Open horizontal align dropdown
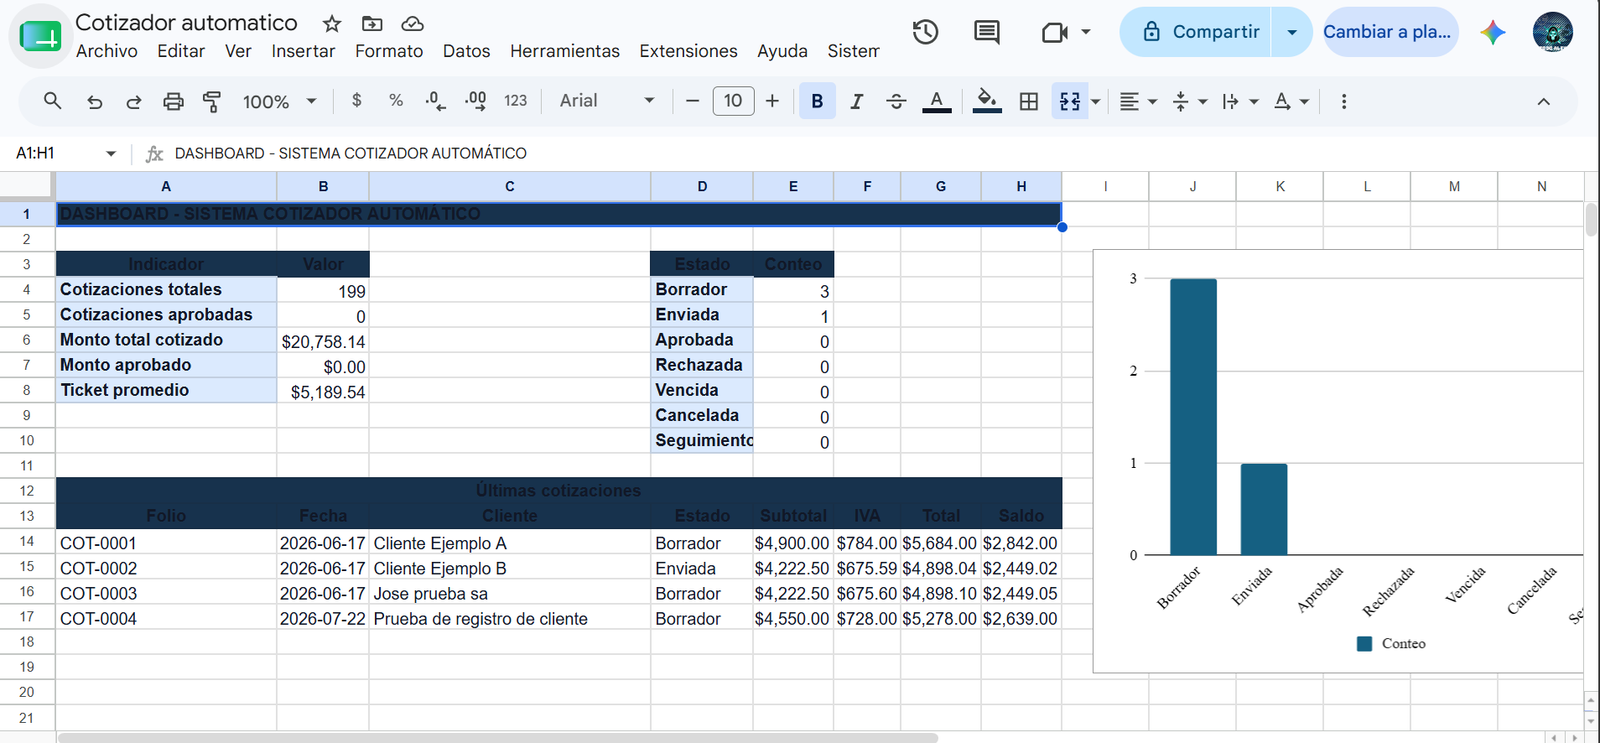The width and height of the screenshot is (1600, 743). click(1138, 101)
